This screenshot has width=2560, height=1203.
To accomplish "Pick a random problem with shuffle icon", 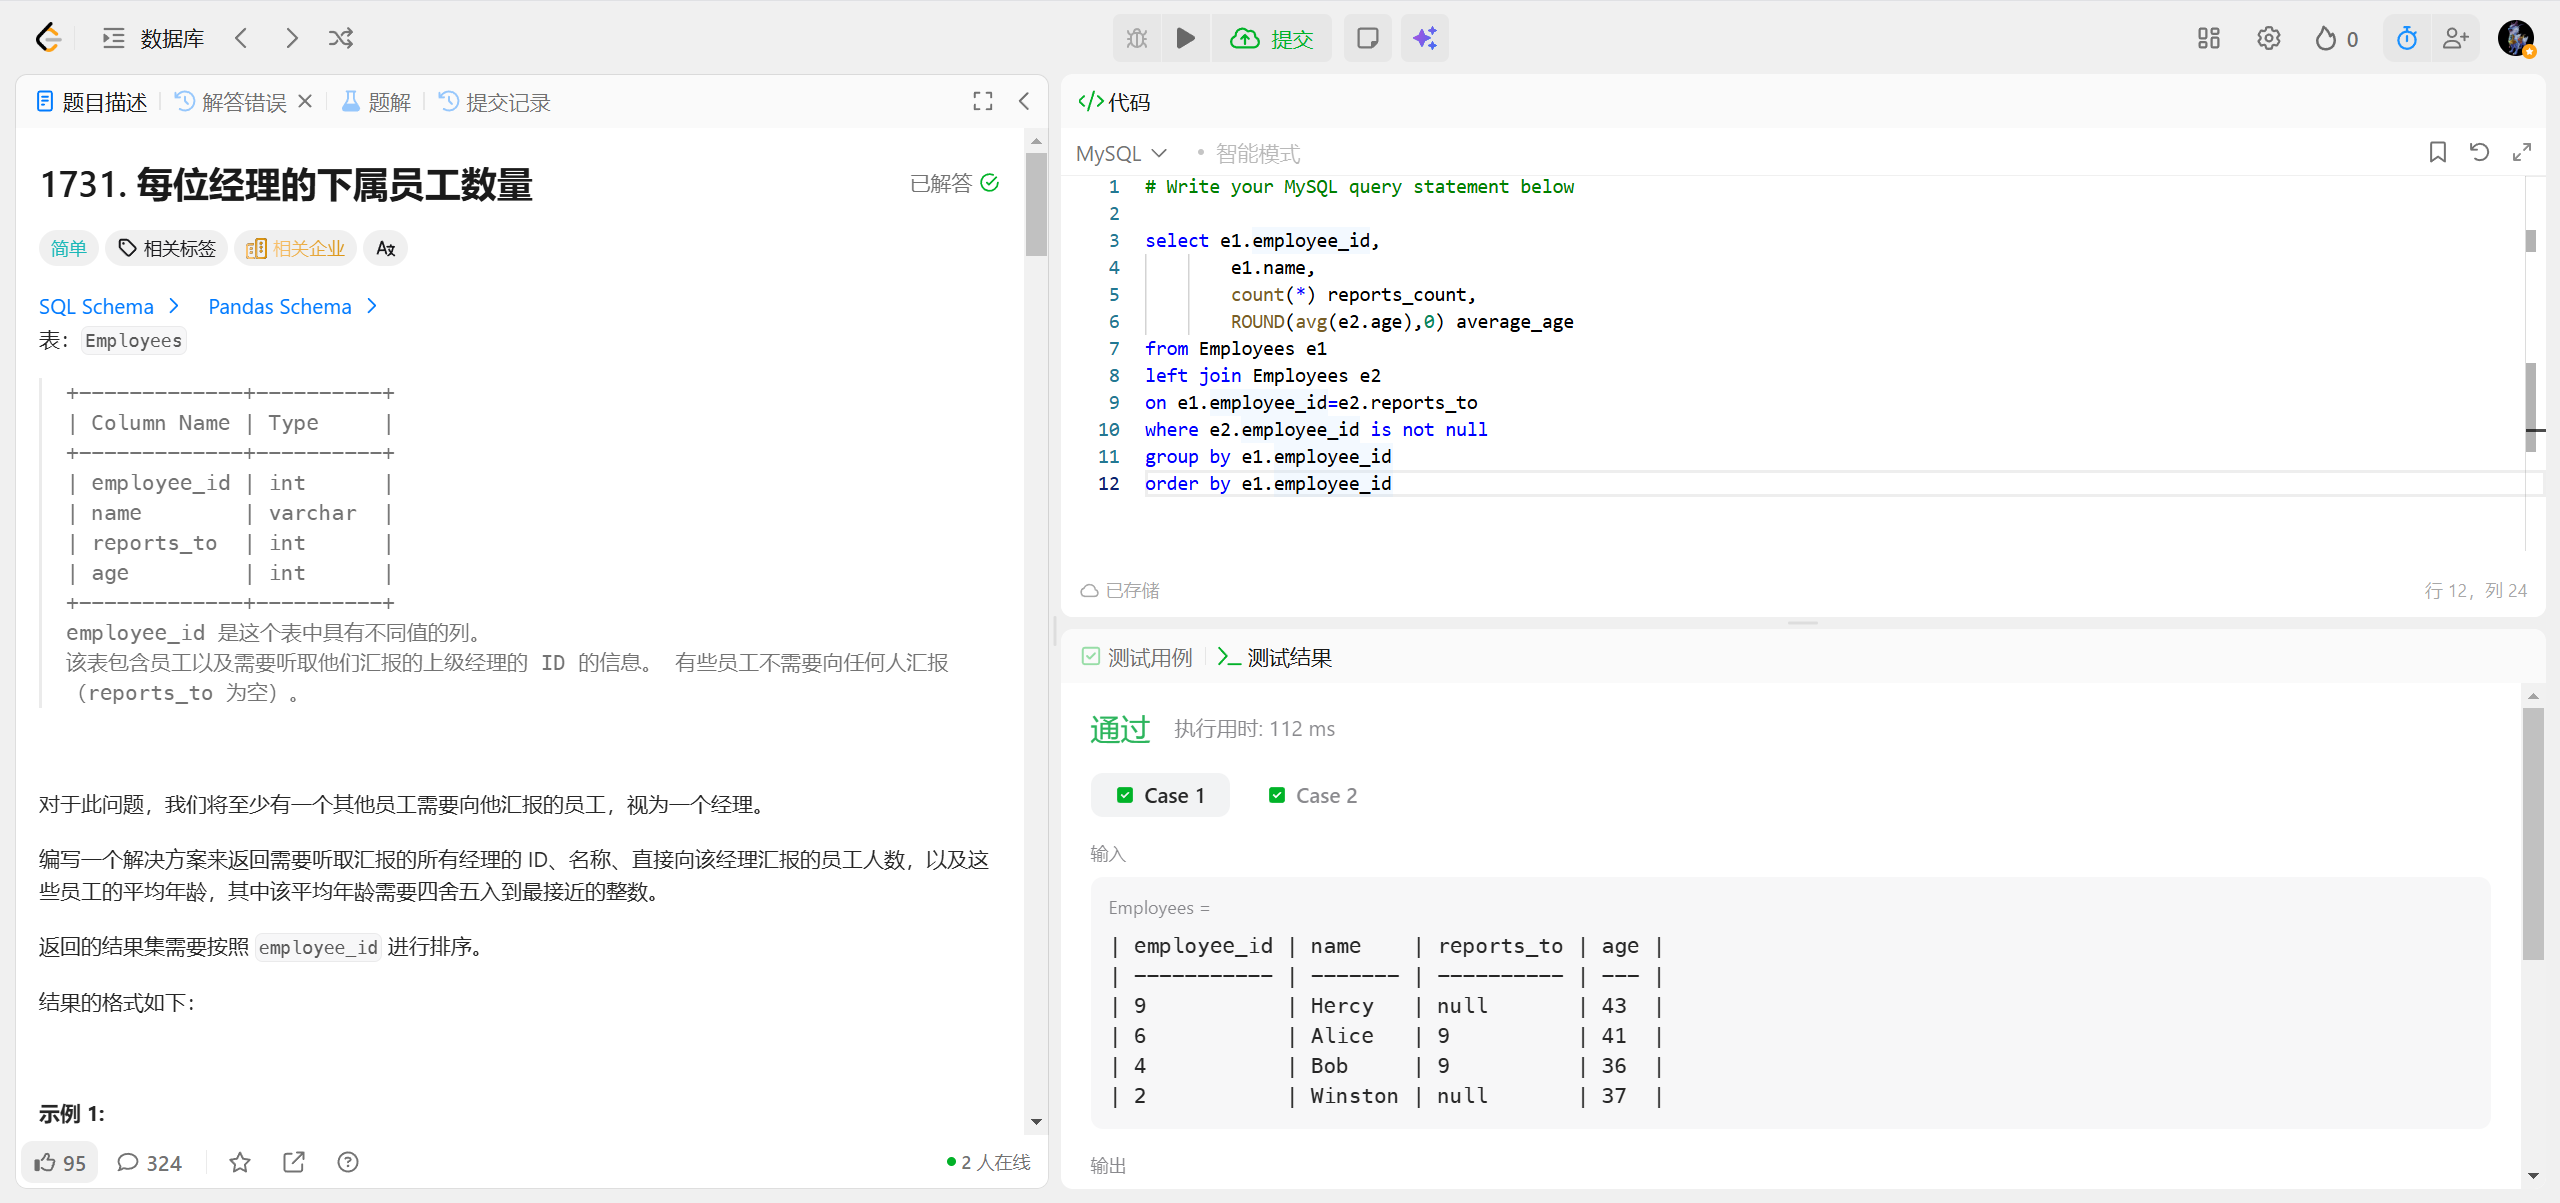I will [341, 38].
